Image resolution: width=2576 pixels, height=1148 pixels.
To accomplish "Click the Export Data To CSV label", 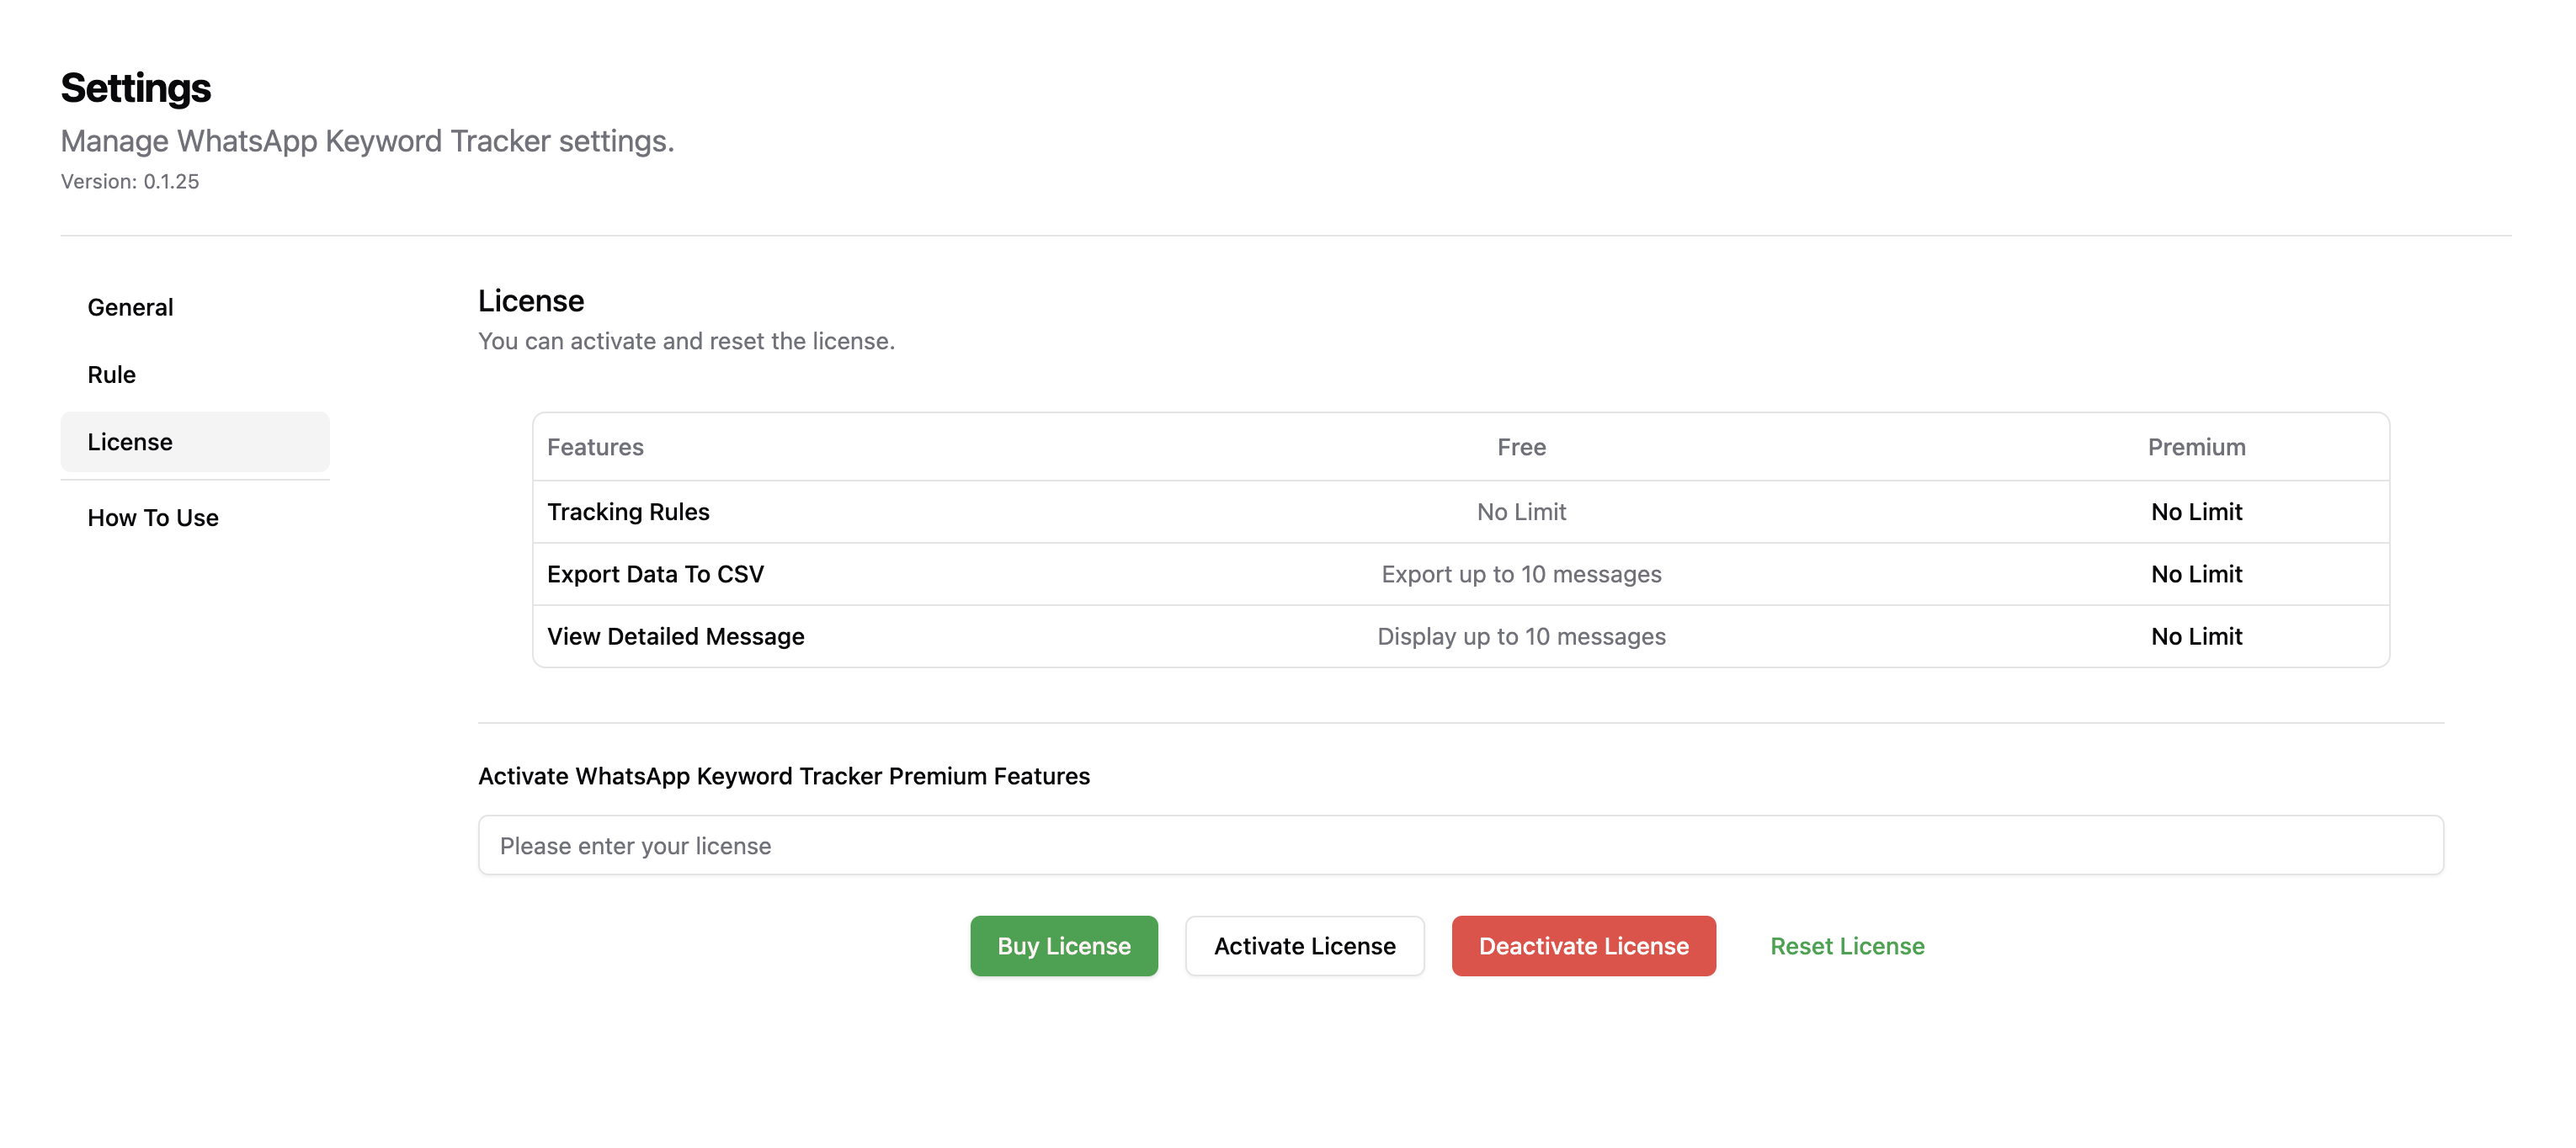I will (x=655, y=573).
